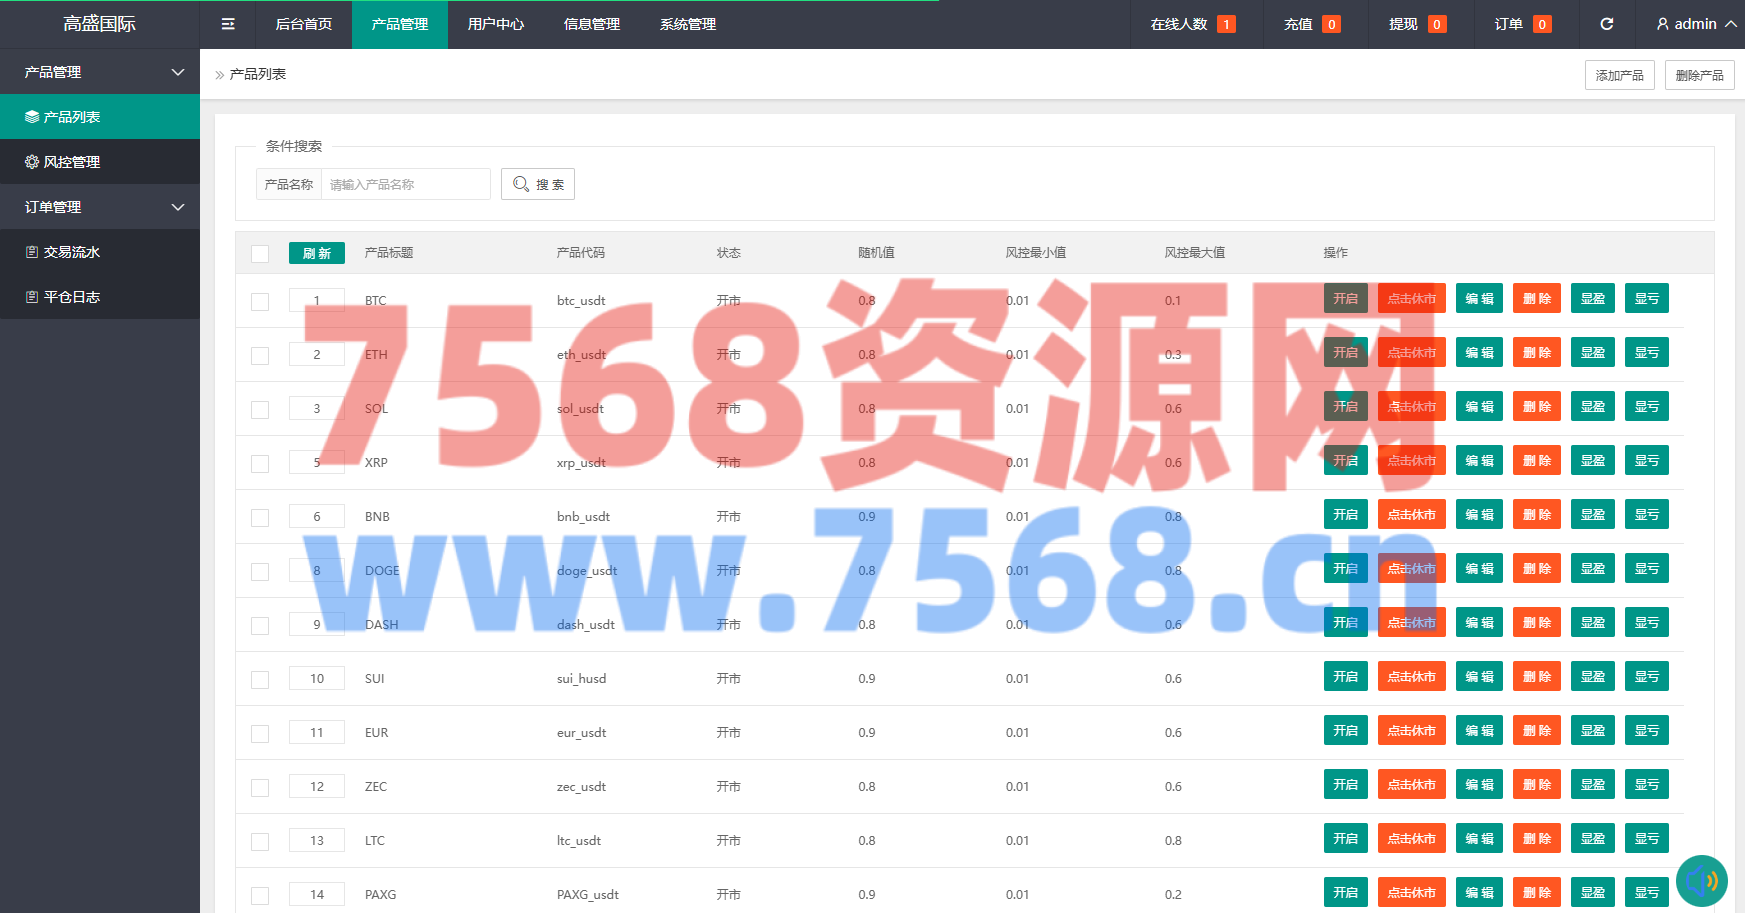Switch to 用户中心 top menu
This screenshot has width=1745, height=913.
496,24
